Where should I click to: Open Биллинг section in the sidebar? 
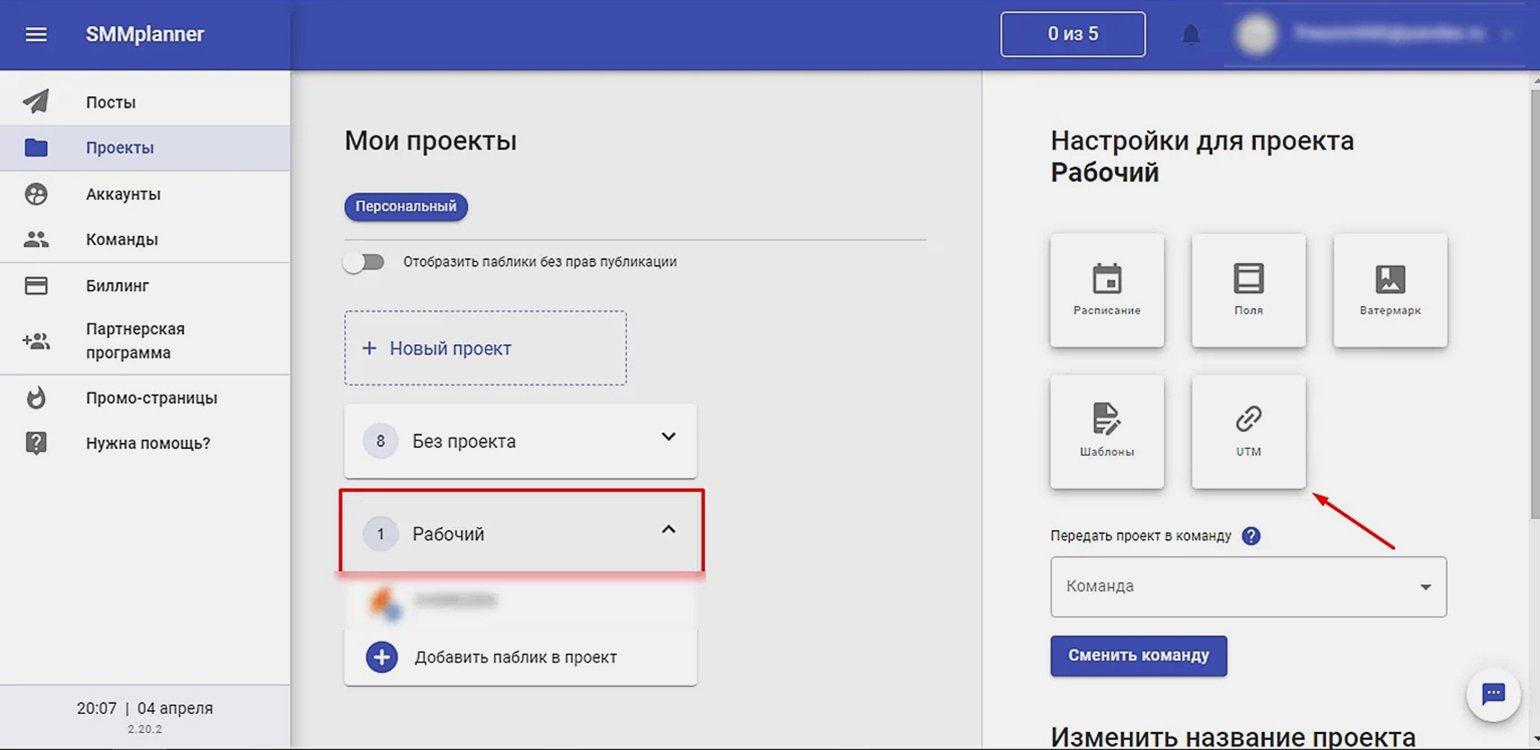pyautogui.click(x=117, y=286)
